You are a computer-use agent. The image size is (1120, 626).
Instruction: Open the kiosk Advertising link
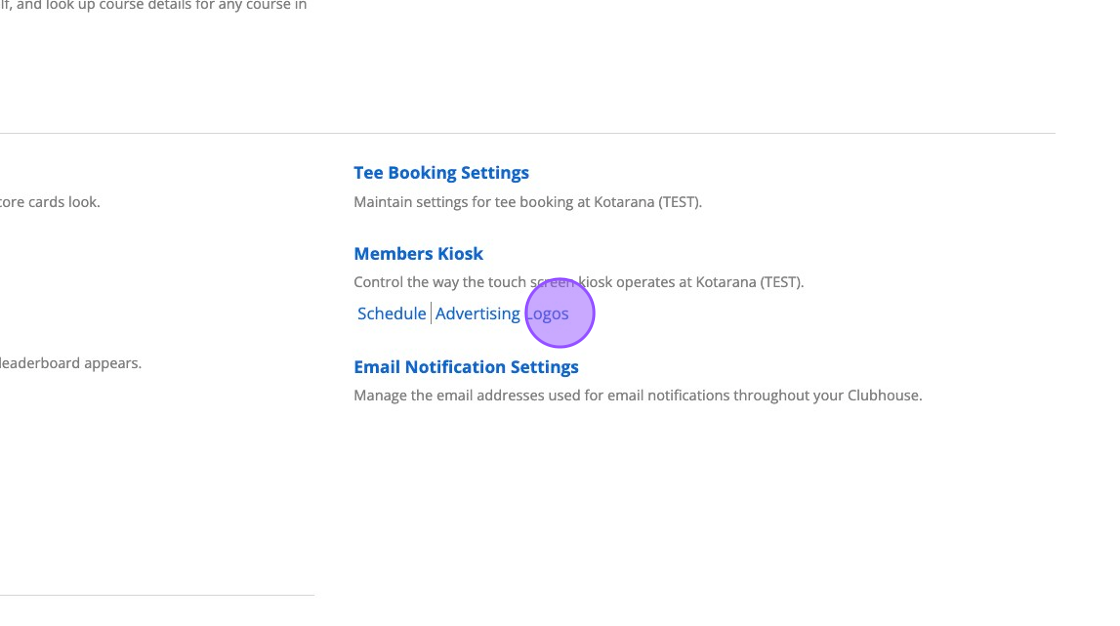pyautogui.click(x=477, y=314)
